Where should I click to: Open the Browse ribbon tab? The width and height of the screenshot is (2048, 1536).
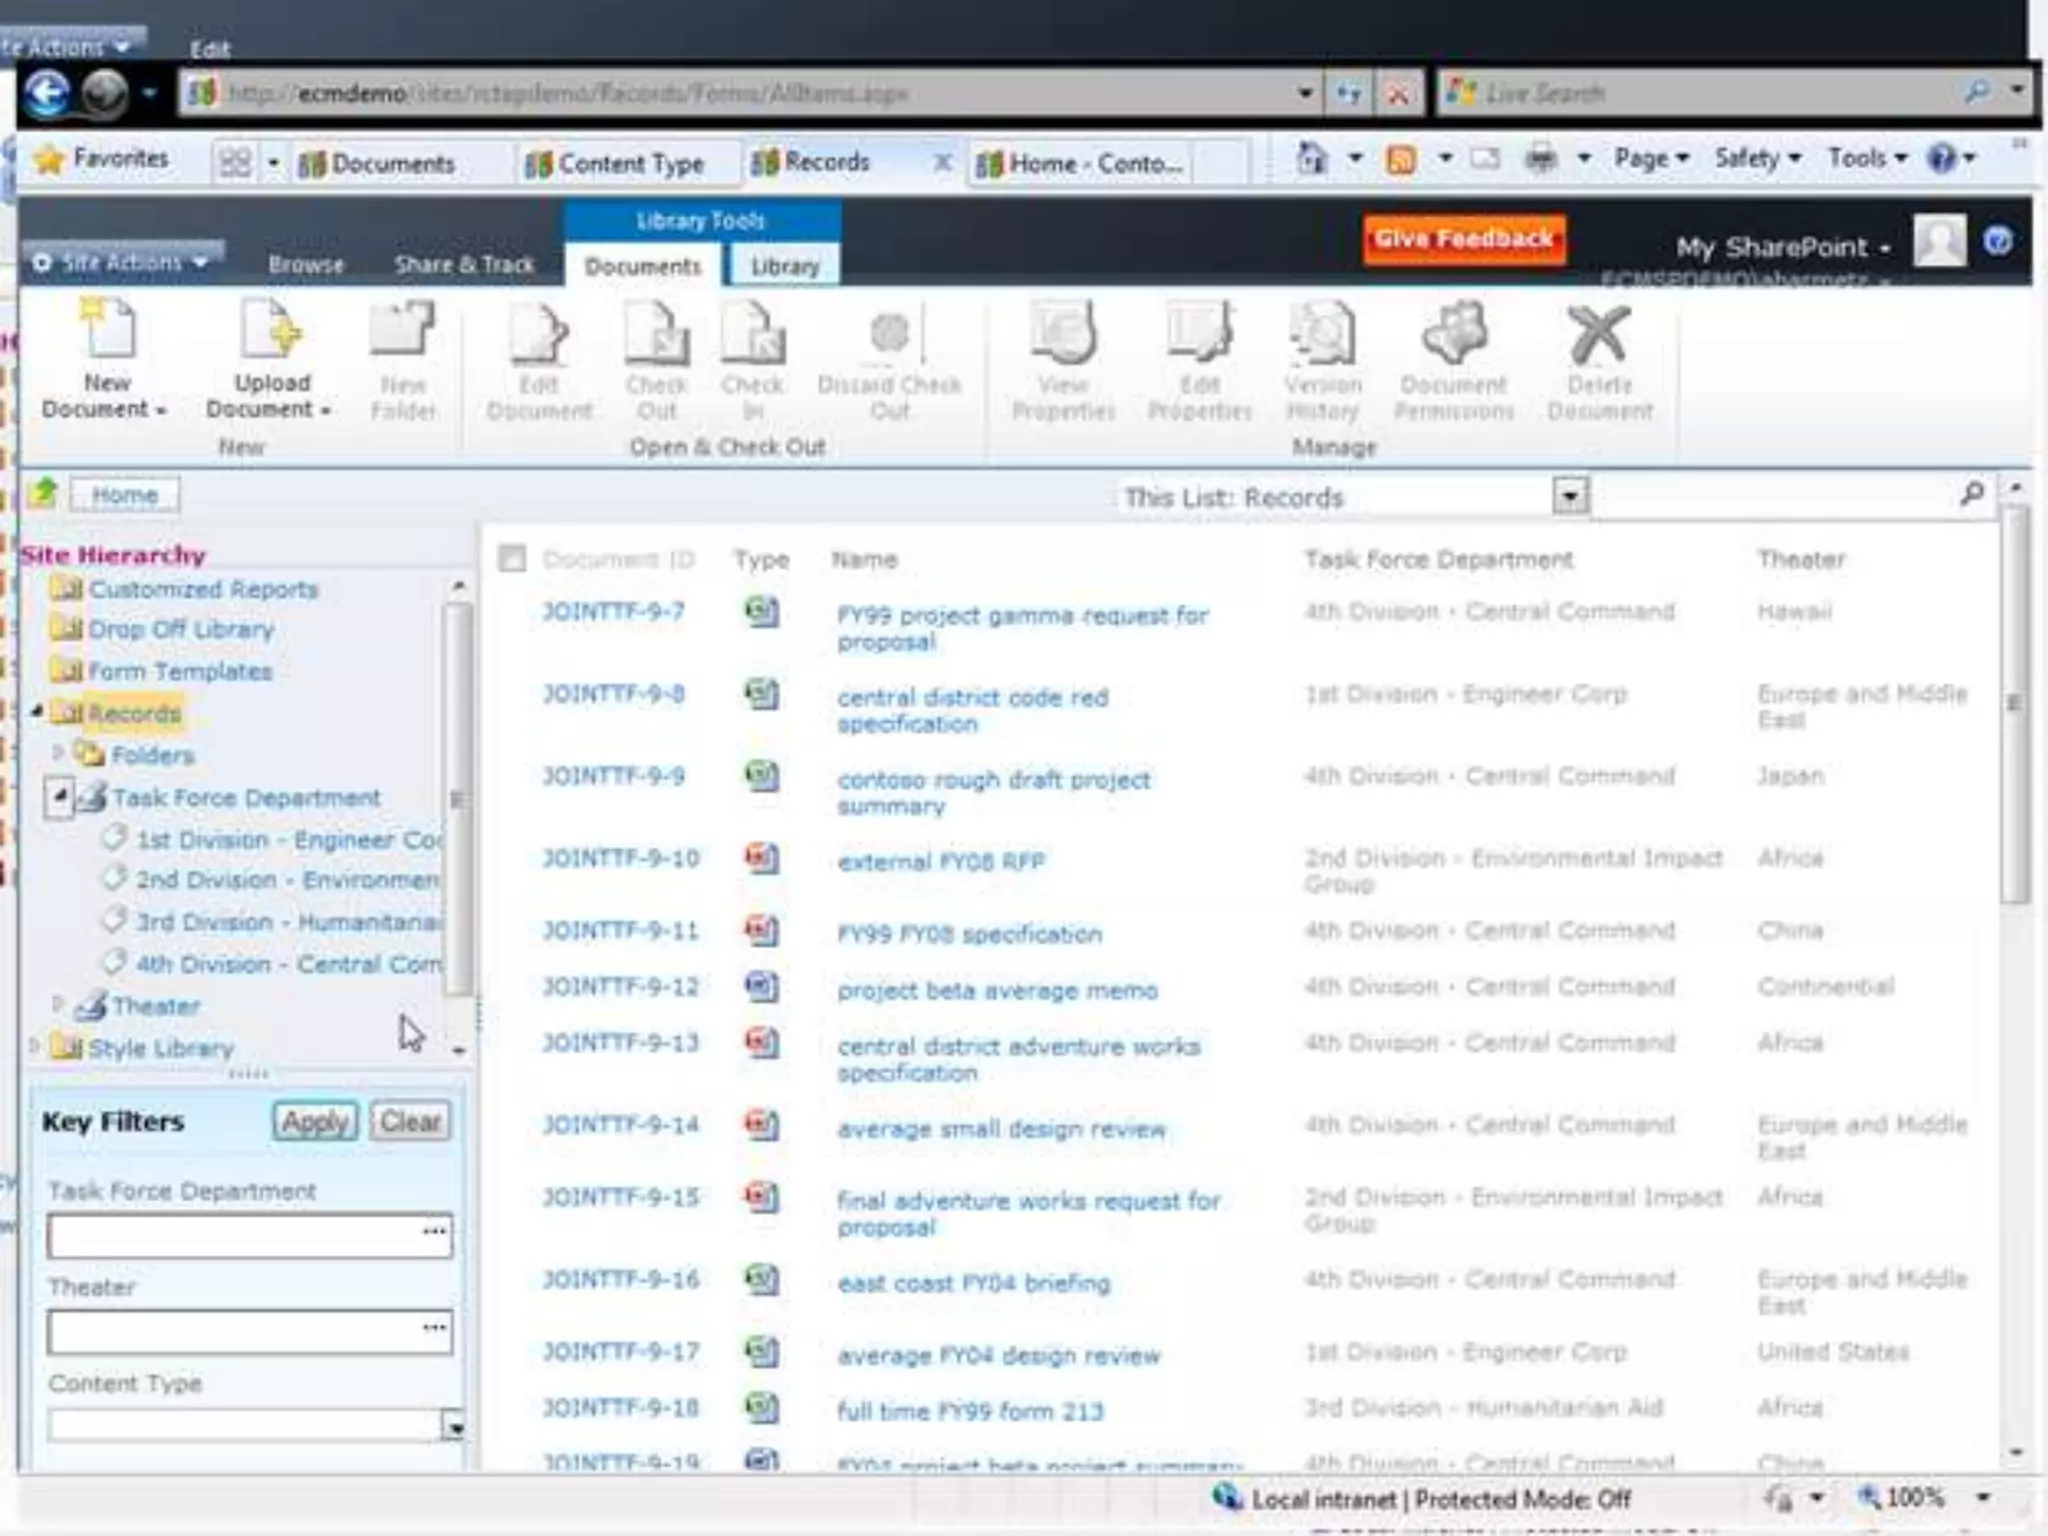point(306,265)
